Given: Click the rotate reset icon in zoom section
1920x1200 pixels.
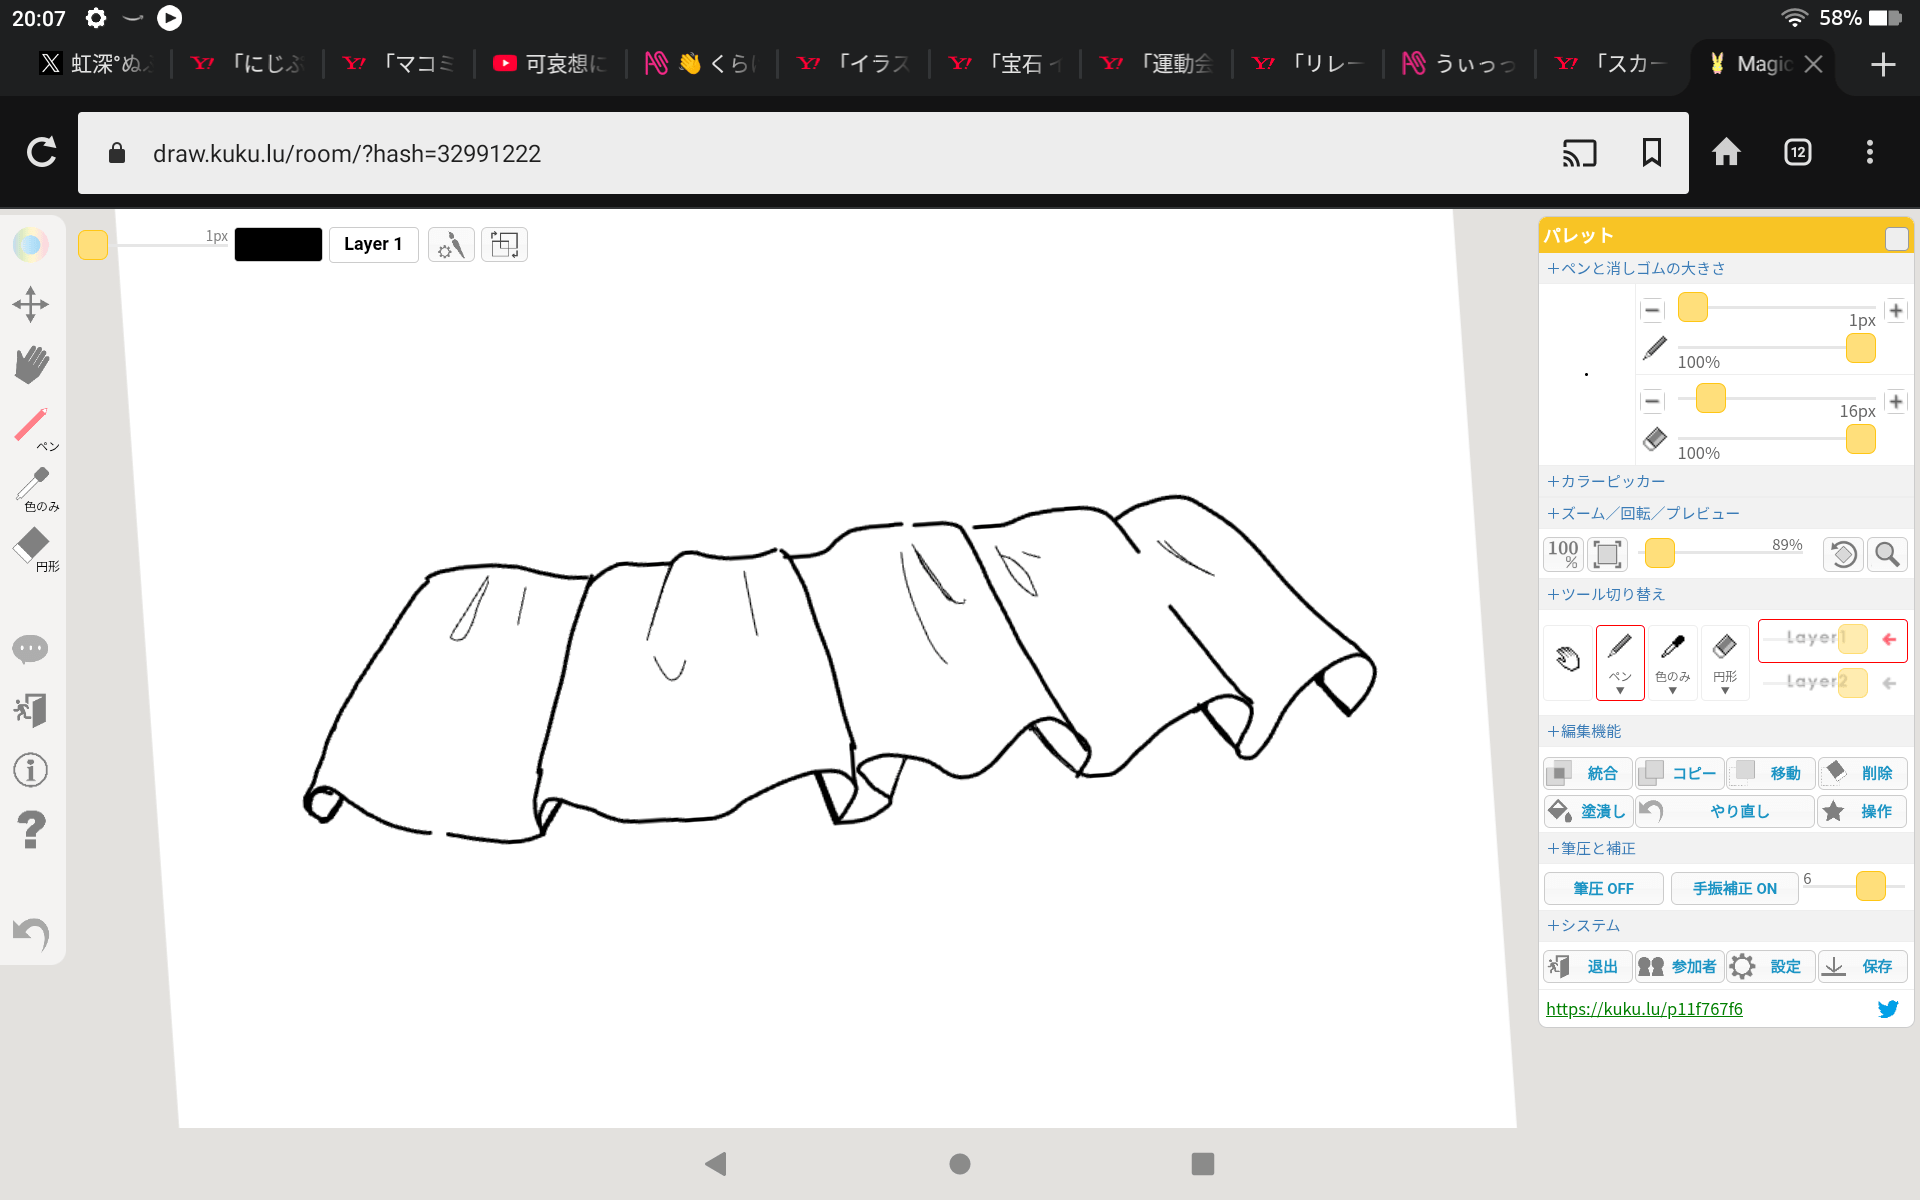Looking at the screenshot, I should (1843, 554).
